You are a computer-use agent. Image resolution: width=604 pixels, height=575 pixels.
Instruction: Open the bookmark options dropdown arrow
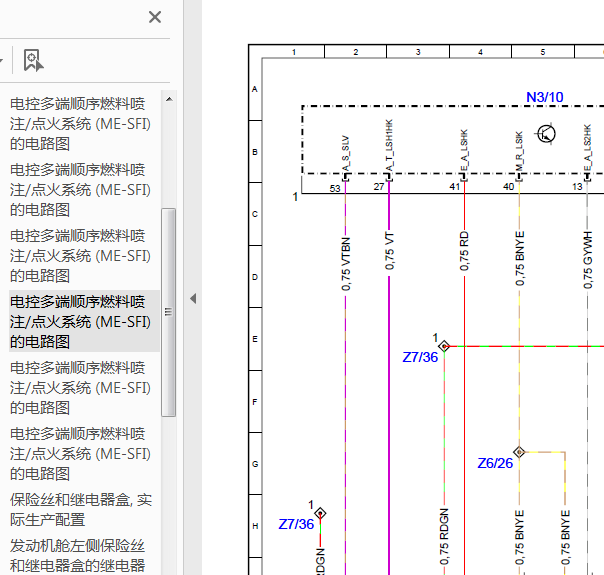coord(1,60)
